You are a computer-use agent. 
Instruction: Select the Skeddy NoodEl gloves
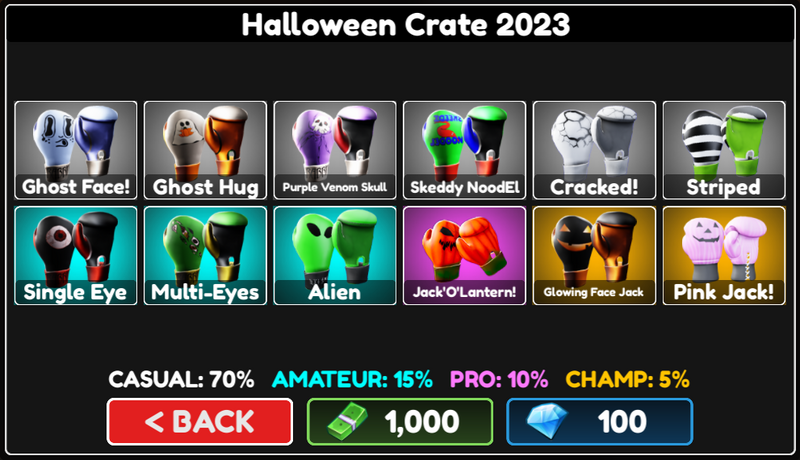pos(464,150)
